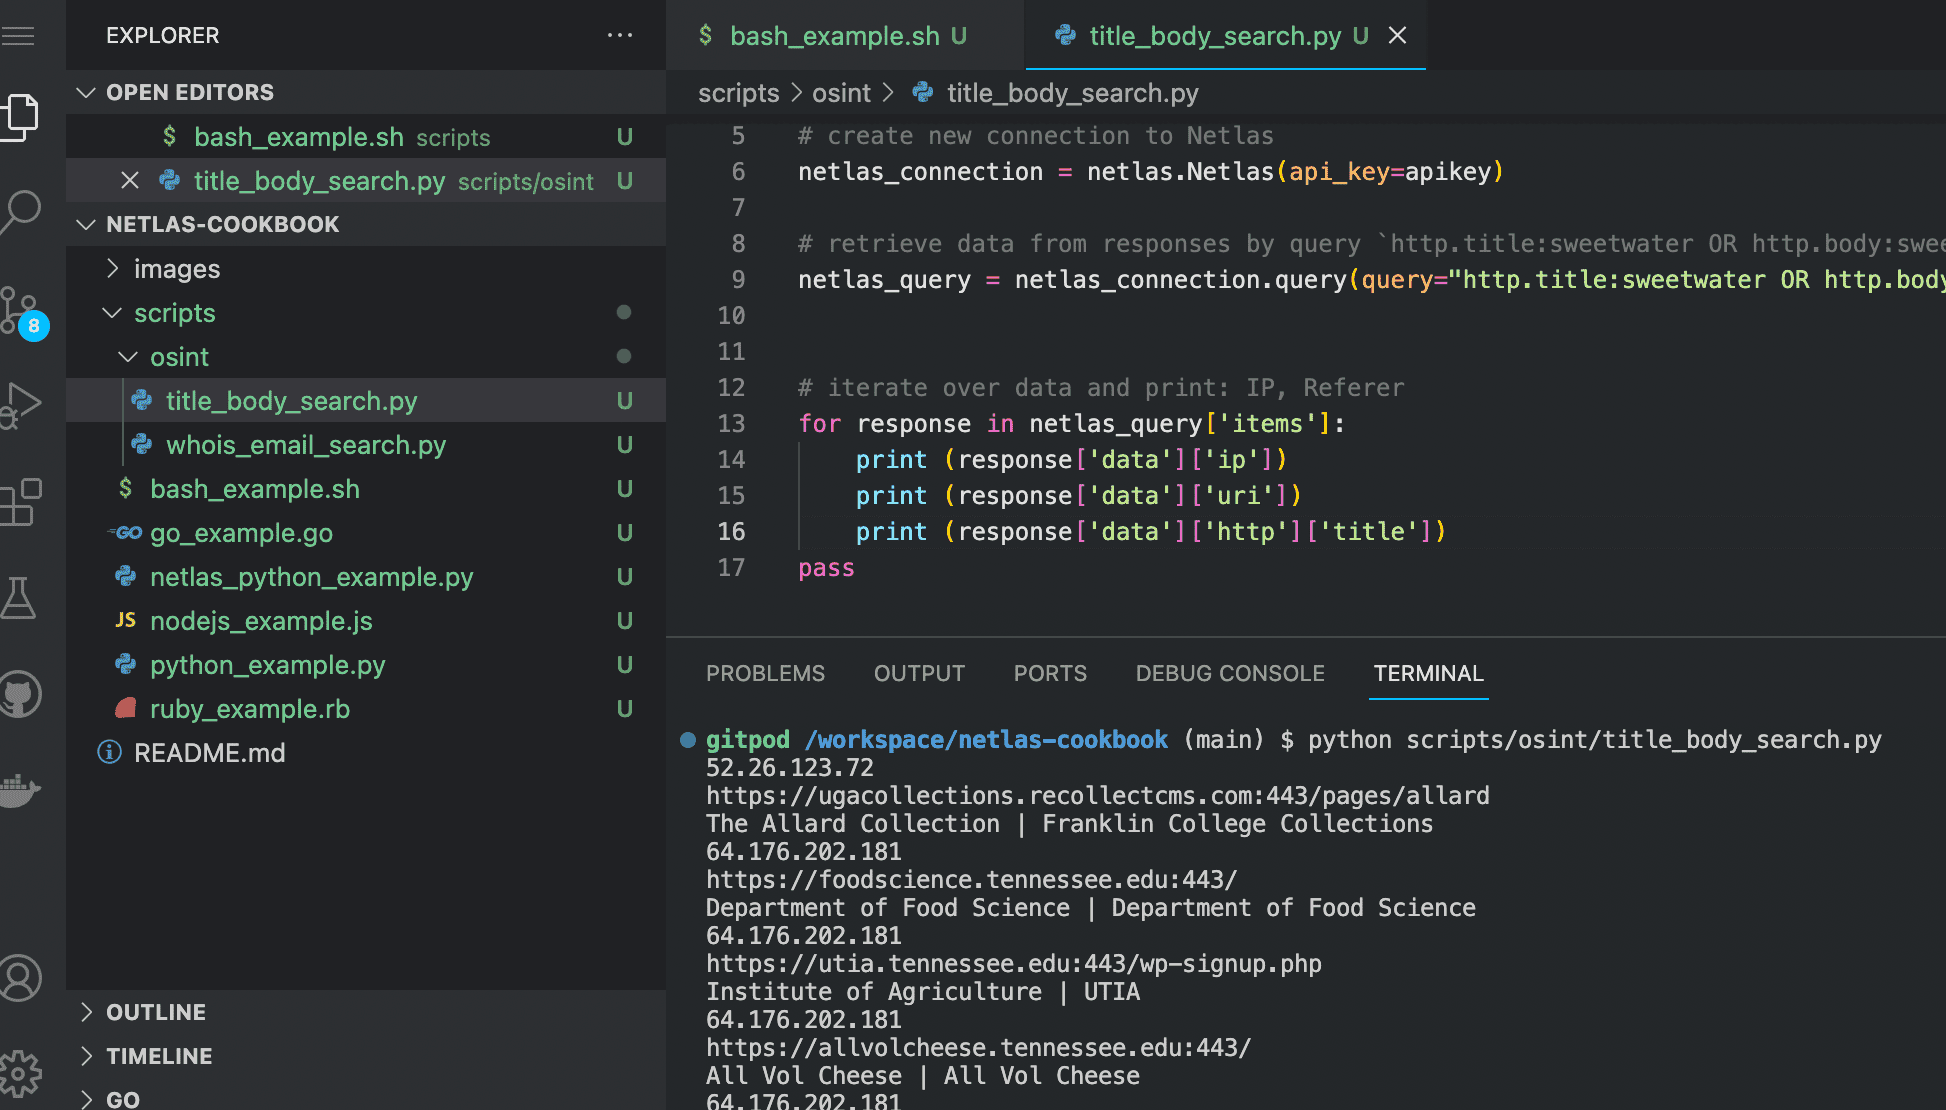The height and width of the screenshot is (1110, 1946).
Task: Open Explorer more actions ellipsis
Action: [x=619, y=35]
